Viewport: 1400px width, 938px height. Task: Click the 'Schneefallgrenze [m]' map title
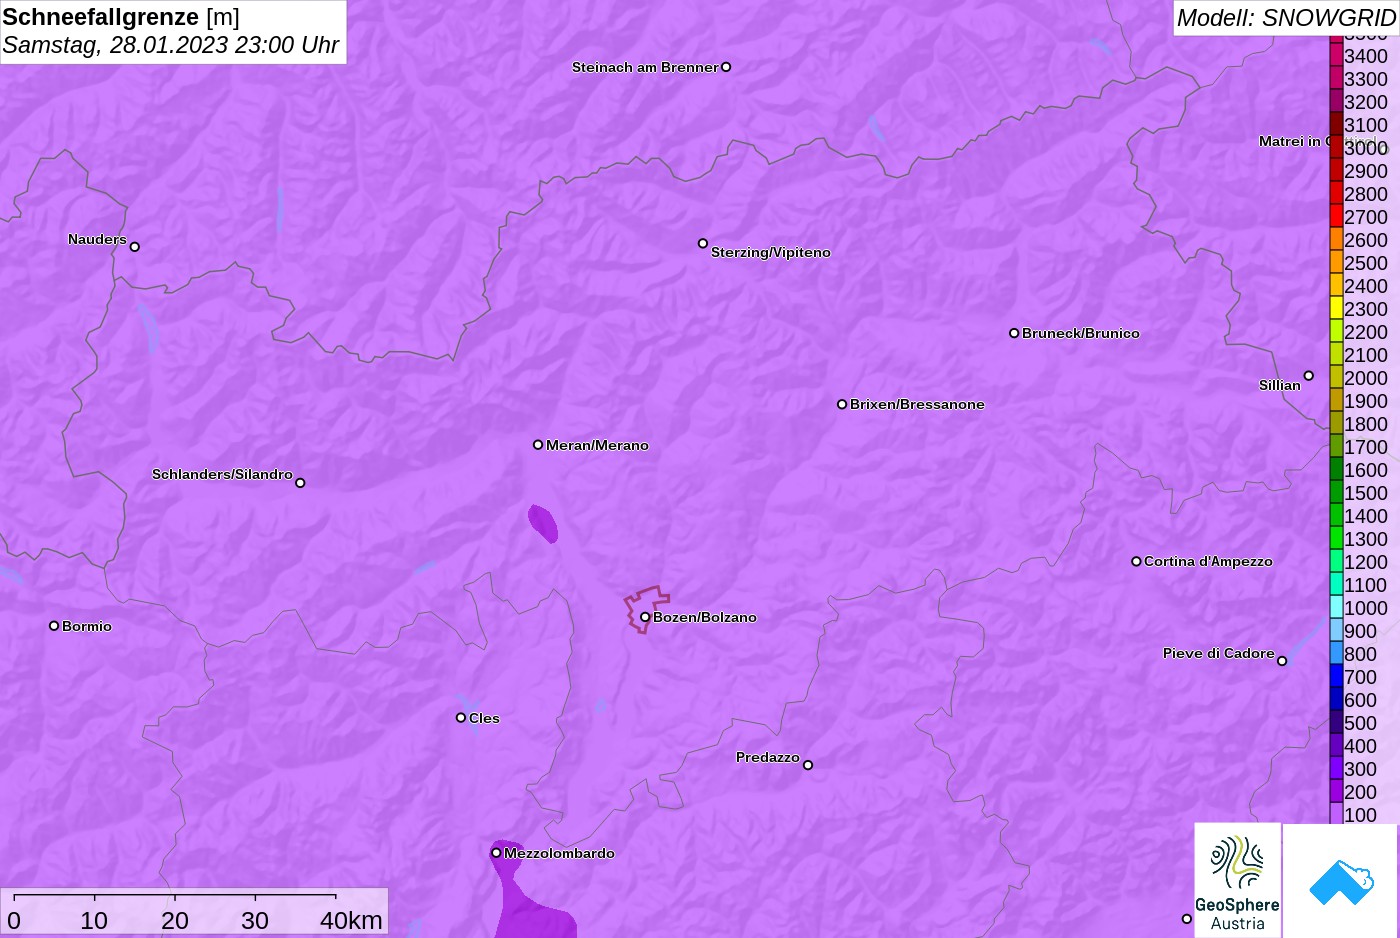[x=121, y=17]
